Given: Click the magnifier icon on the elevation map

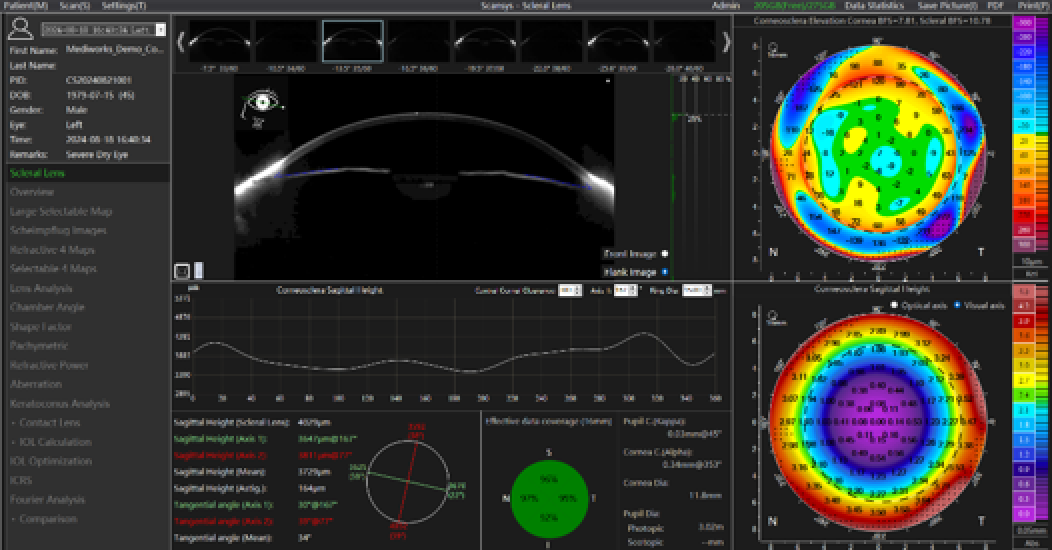Looking at the screenshot, I should pyautogui.click(x=772, y=48).
